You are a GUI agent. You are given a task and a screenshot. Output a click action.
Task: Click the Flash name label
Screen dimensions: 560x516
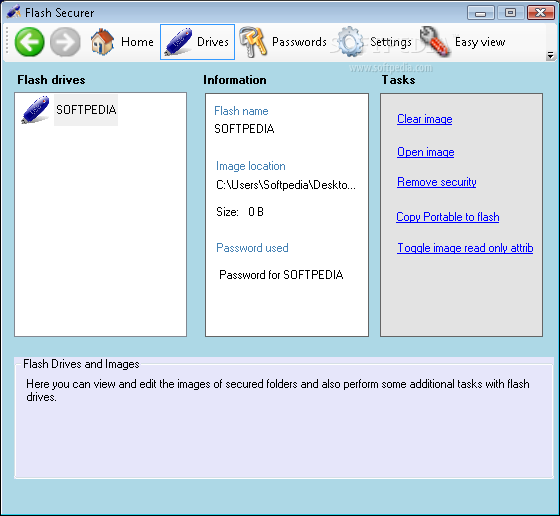pos(241,111)
